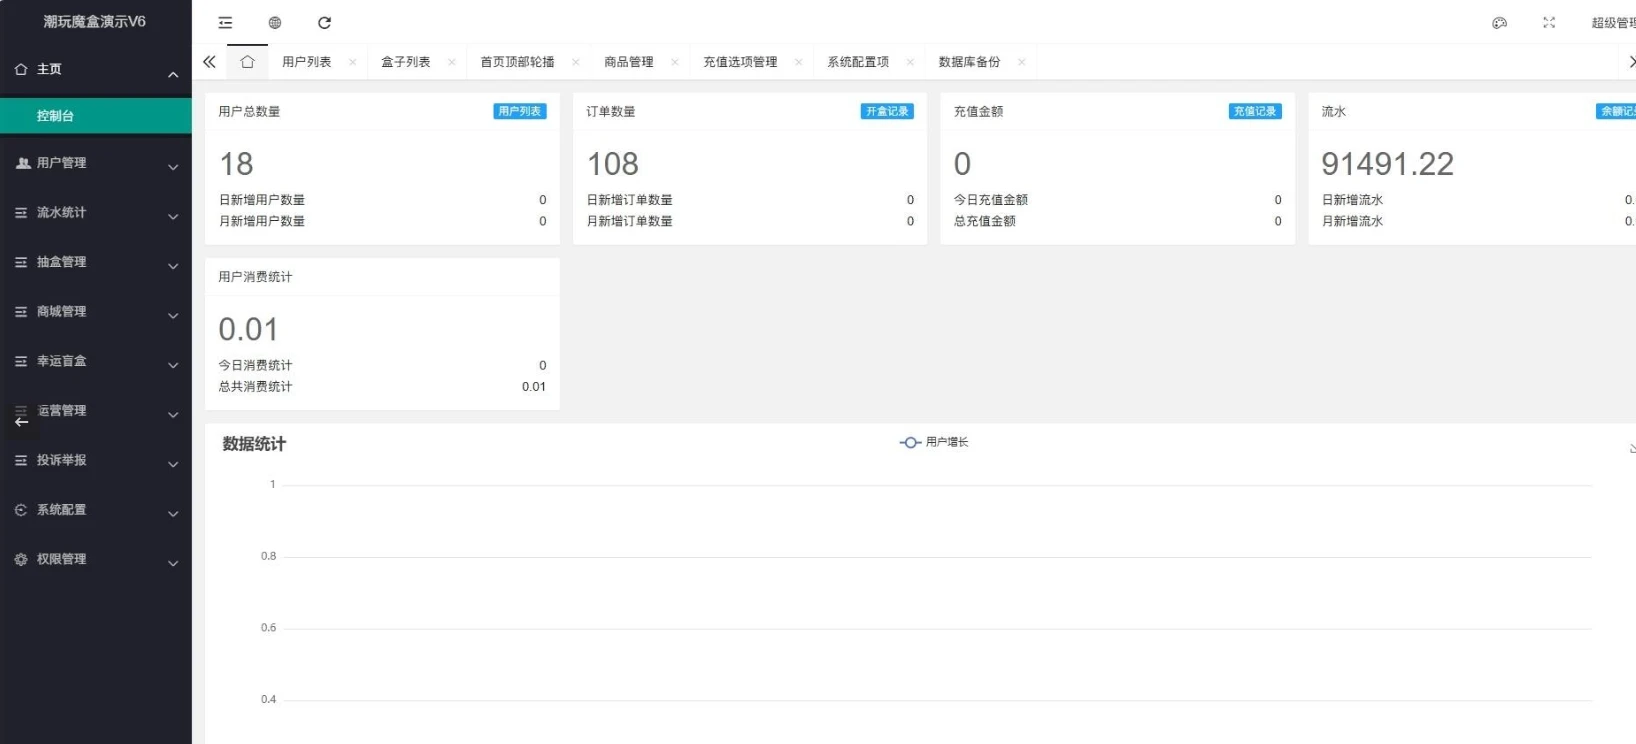The height and width of the screenshot is (744, 1636).
Task: Expand the 抽盒管理 menu
Action: (173, 266)
